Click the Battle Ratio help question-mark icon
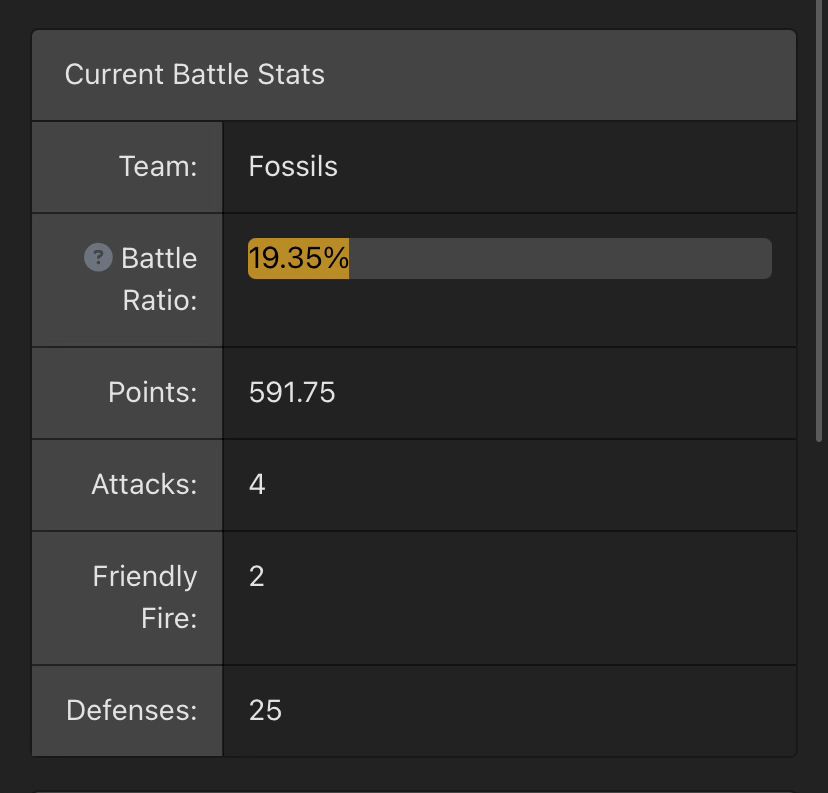828x793 pixels. tap(98, 258)
